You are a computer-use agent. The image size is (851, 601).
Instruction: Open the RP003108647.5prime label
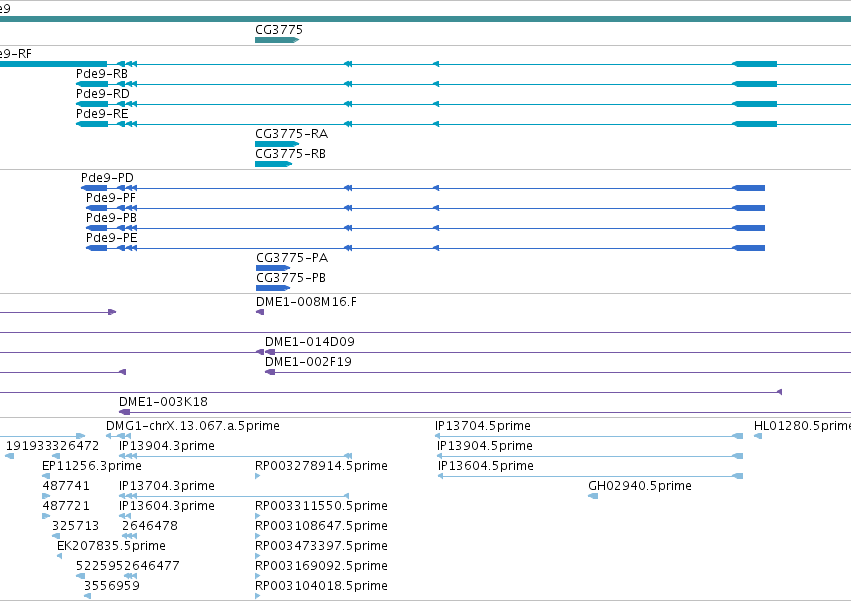point(321,526)
